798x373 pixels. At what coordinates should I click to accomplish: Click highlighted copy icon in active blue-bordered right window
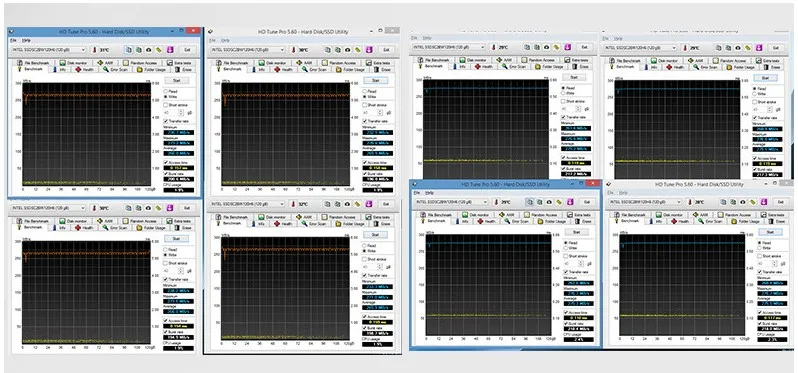[530, 202]
